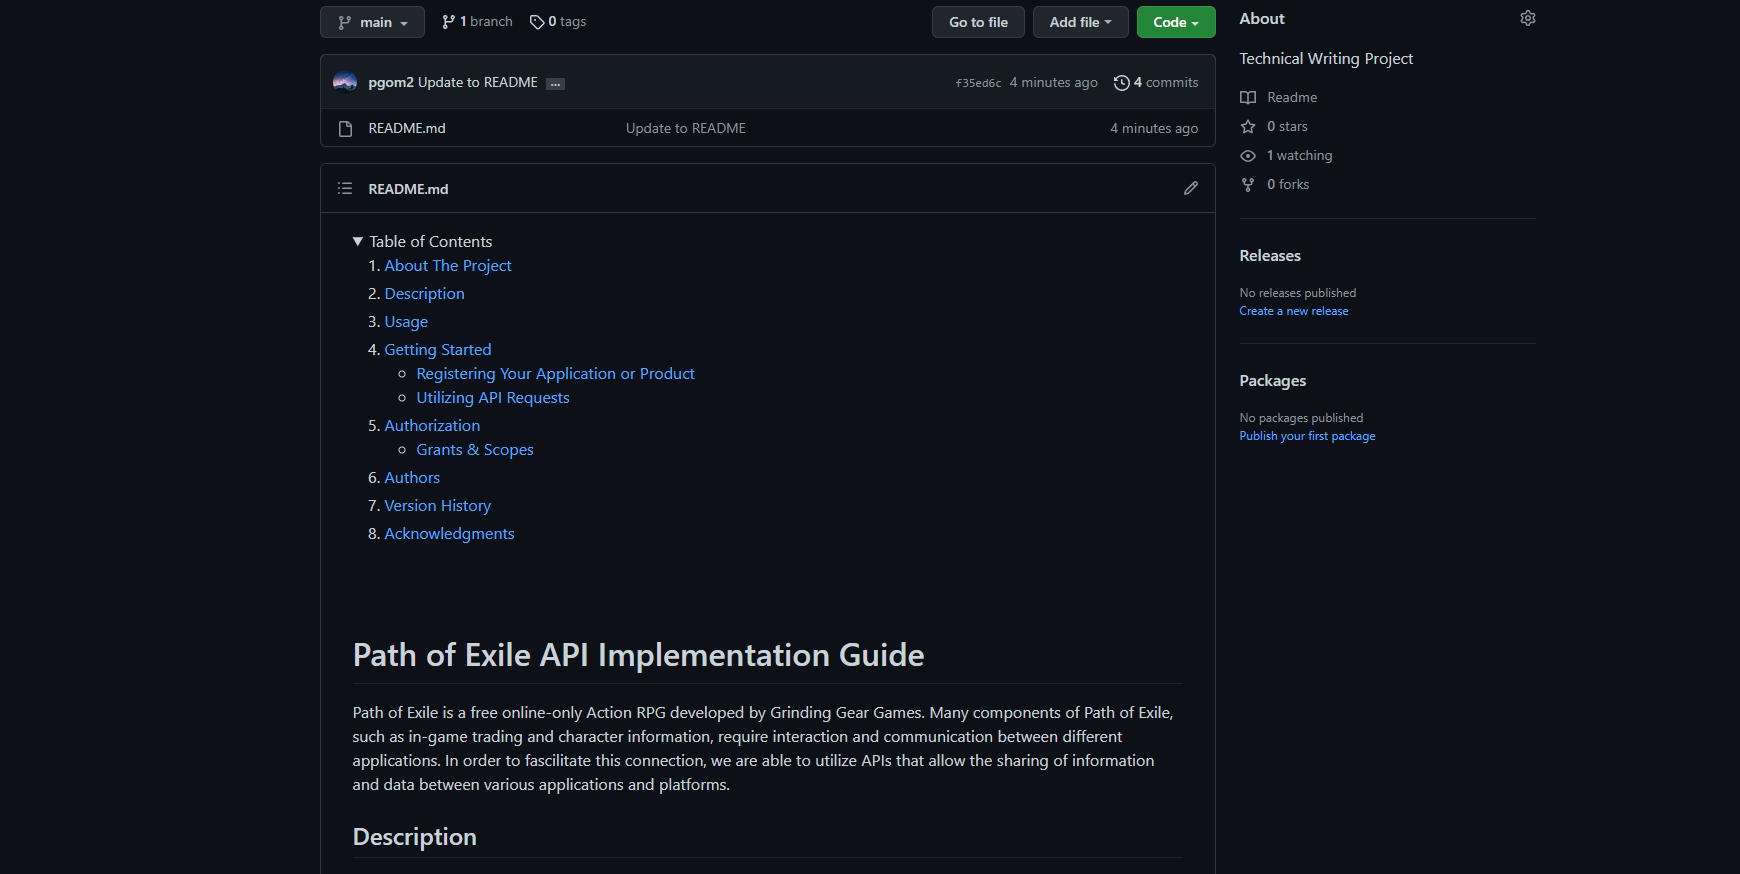Jump to Getting Started section
This screenshot has width=1740, height=874.
coord(437,349)
